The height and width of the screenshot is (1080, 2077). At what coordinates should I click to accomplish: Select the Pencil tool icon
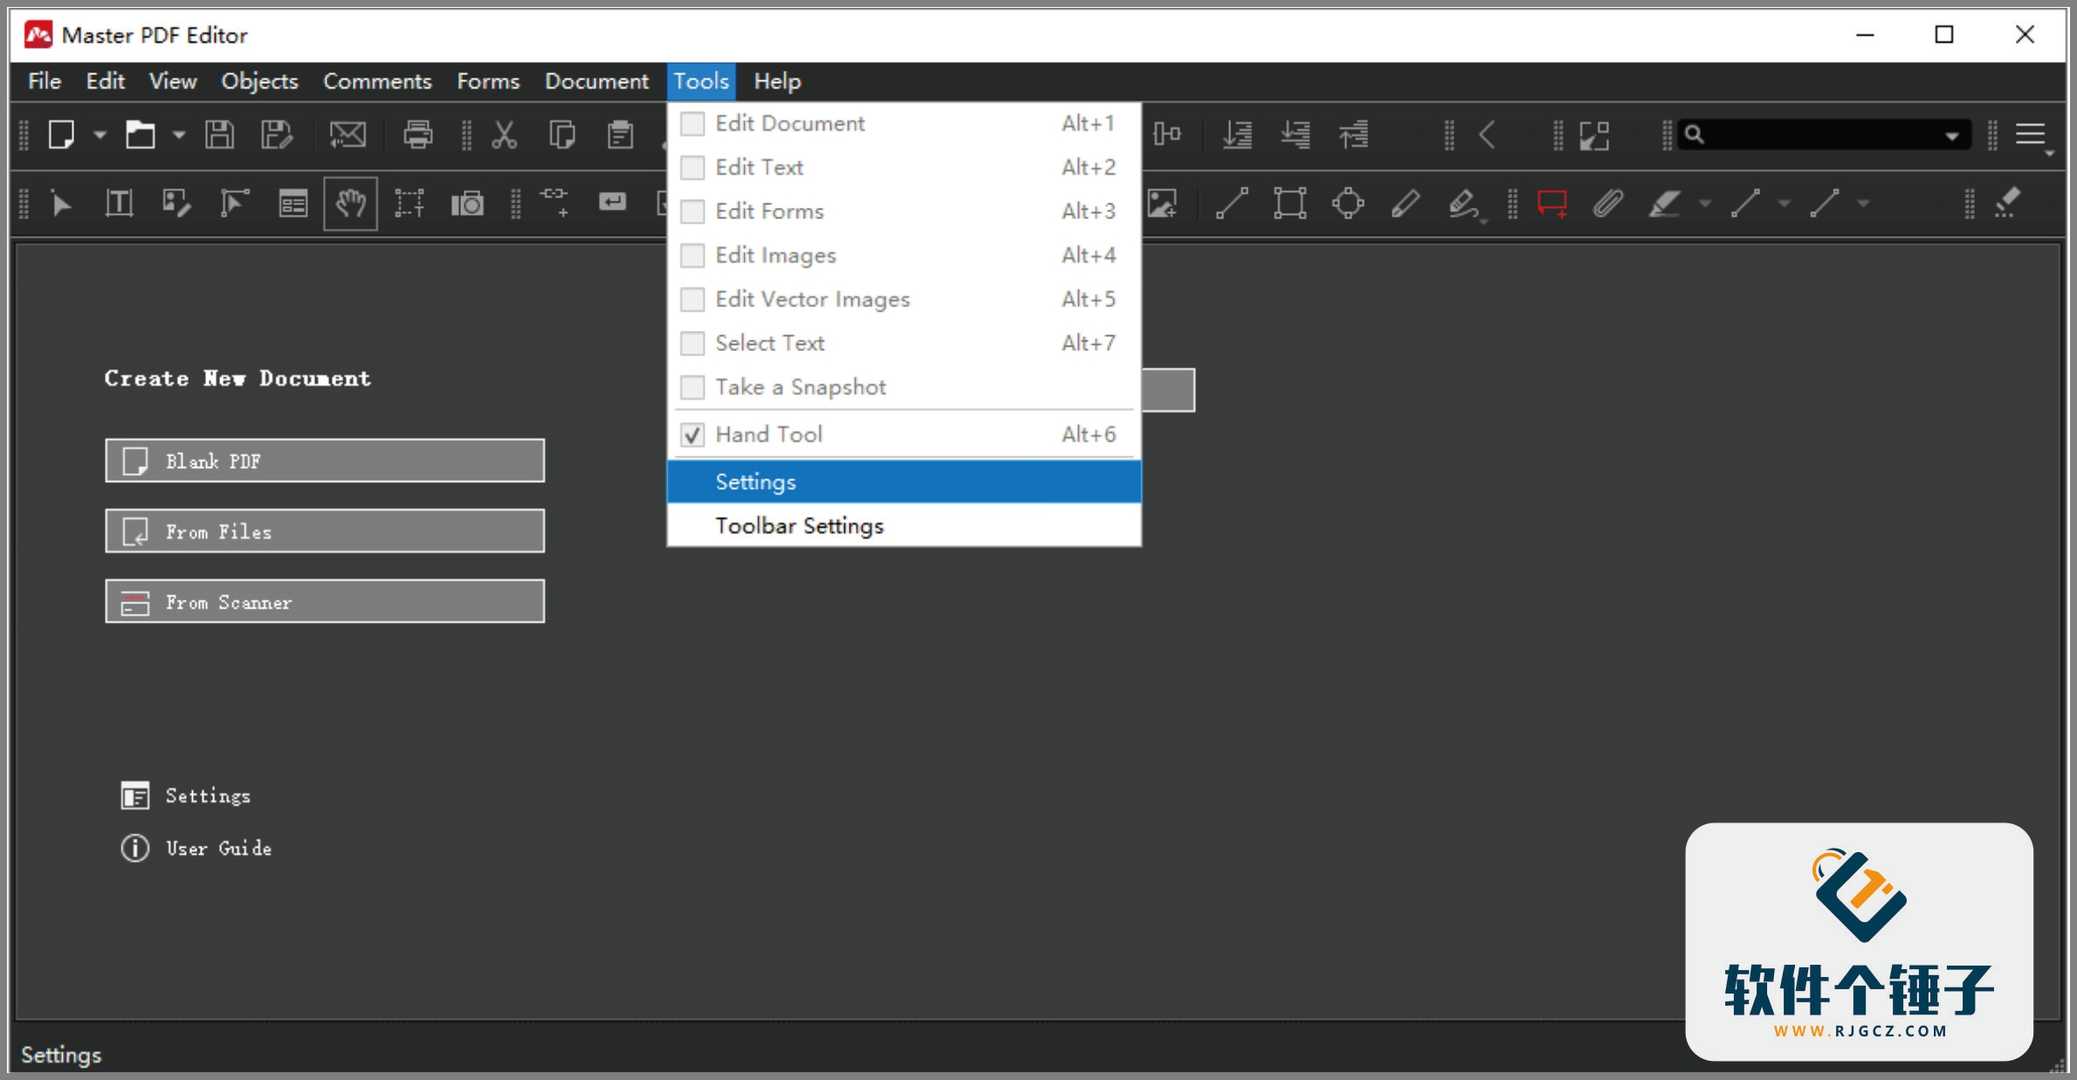tap(1406, 204)
